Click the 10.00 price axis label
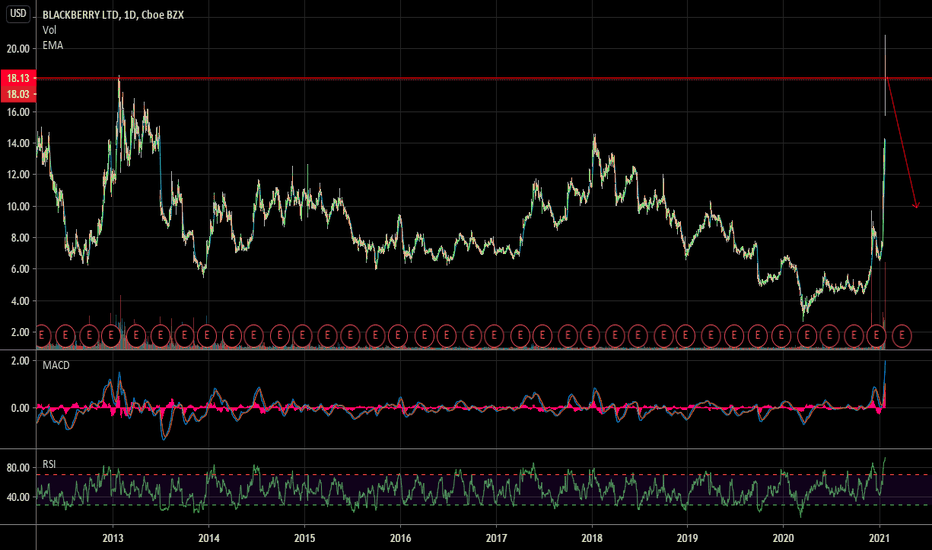932x550 pixels. (x=18, y=206)
